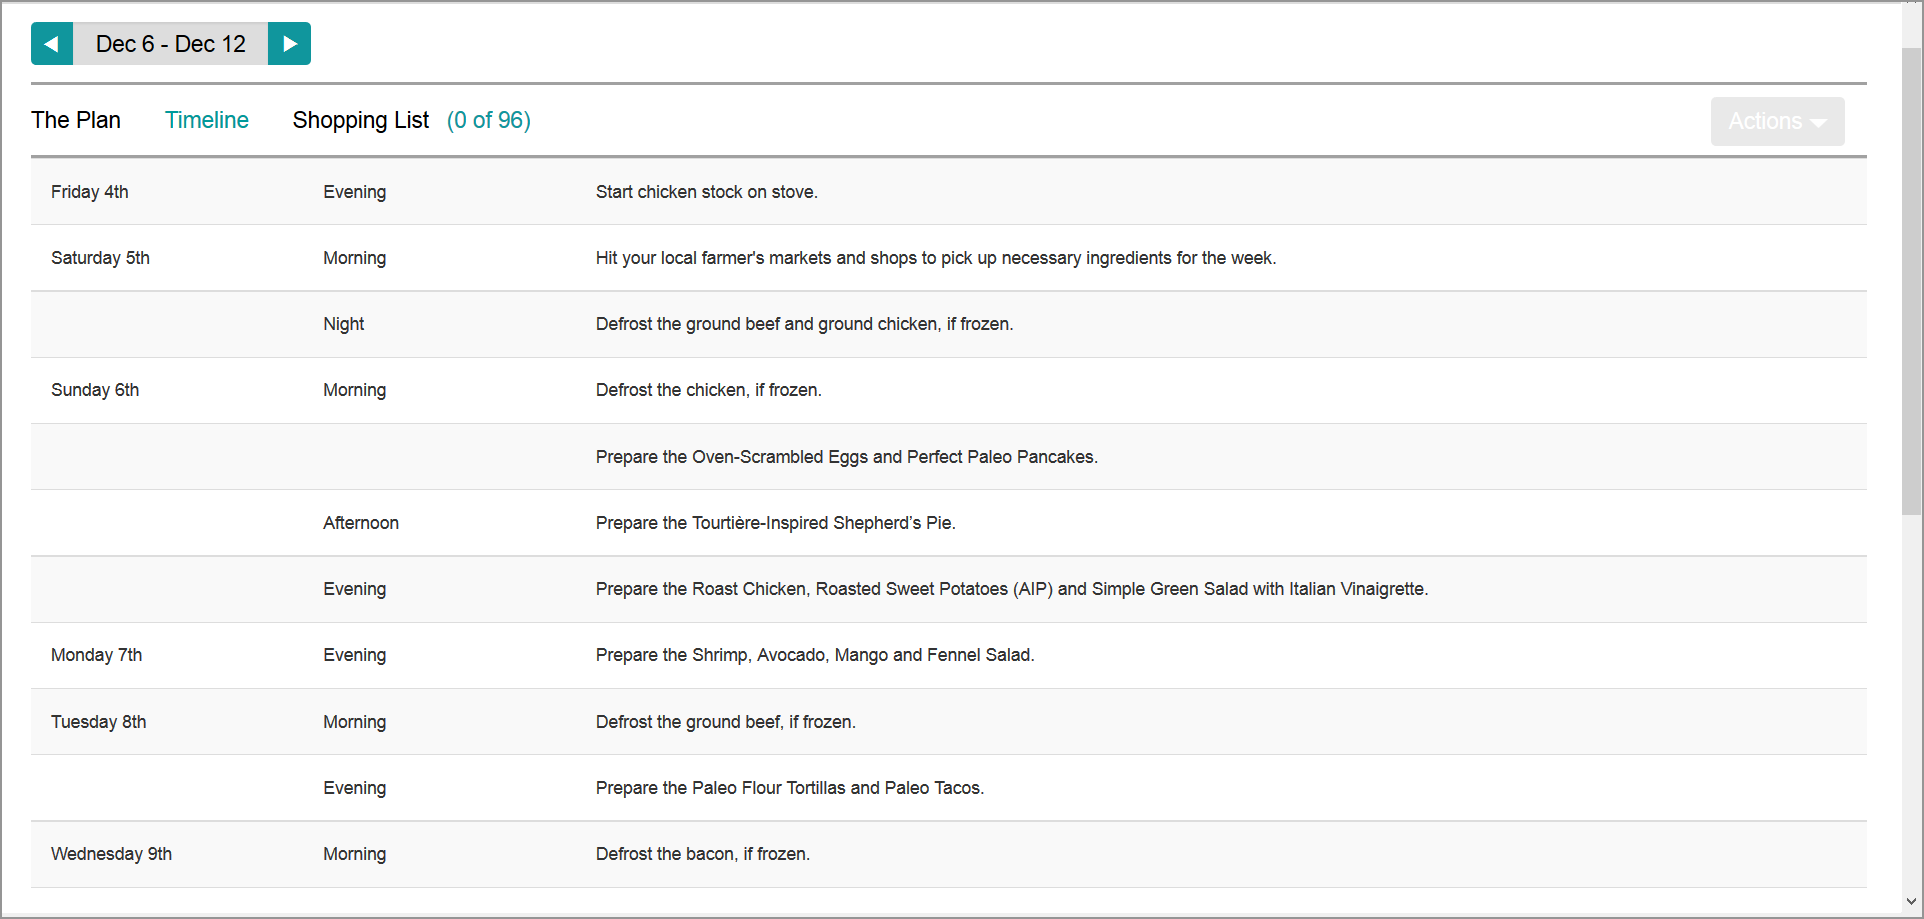1924x919 pixels.
Task: Click Evening in the Paleo Tacos row
Action: (x=355, y=788)
